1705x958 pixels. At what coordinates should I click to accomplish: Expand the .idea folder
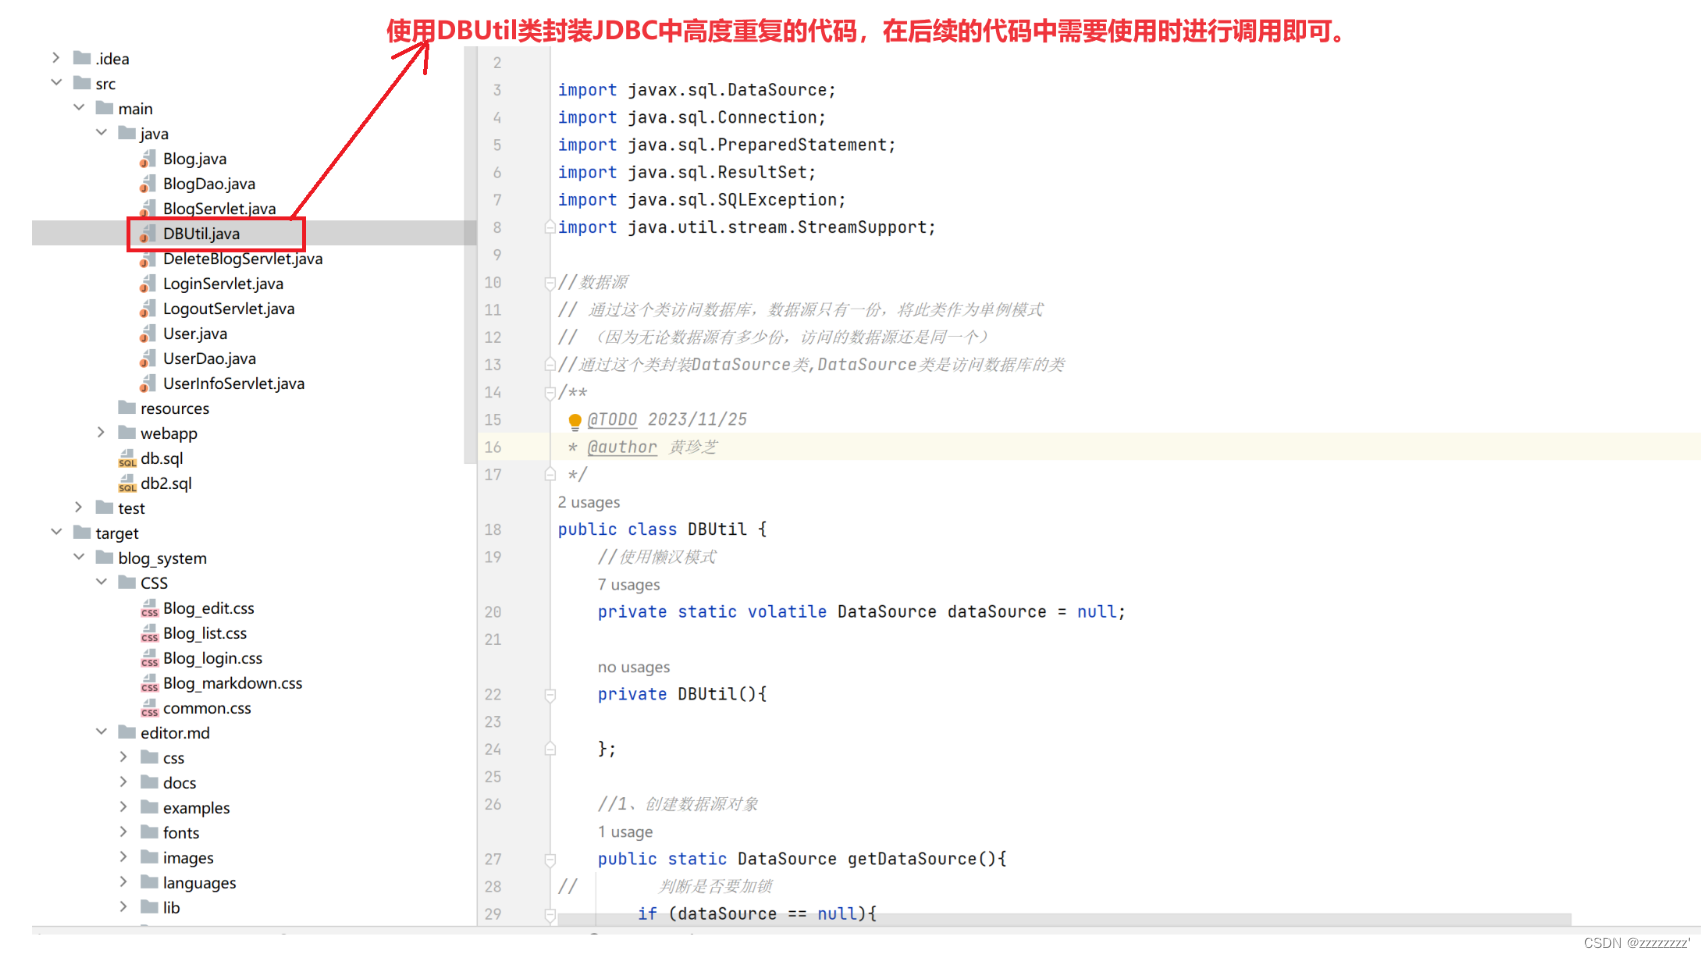[56, 58]
